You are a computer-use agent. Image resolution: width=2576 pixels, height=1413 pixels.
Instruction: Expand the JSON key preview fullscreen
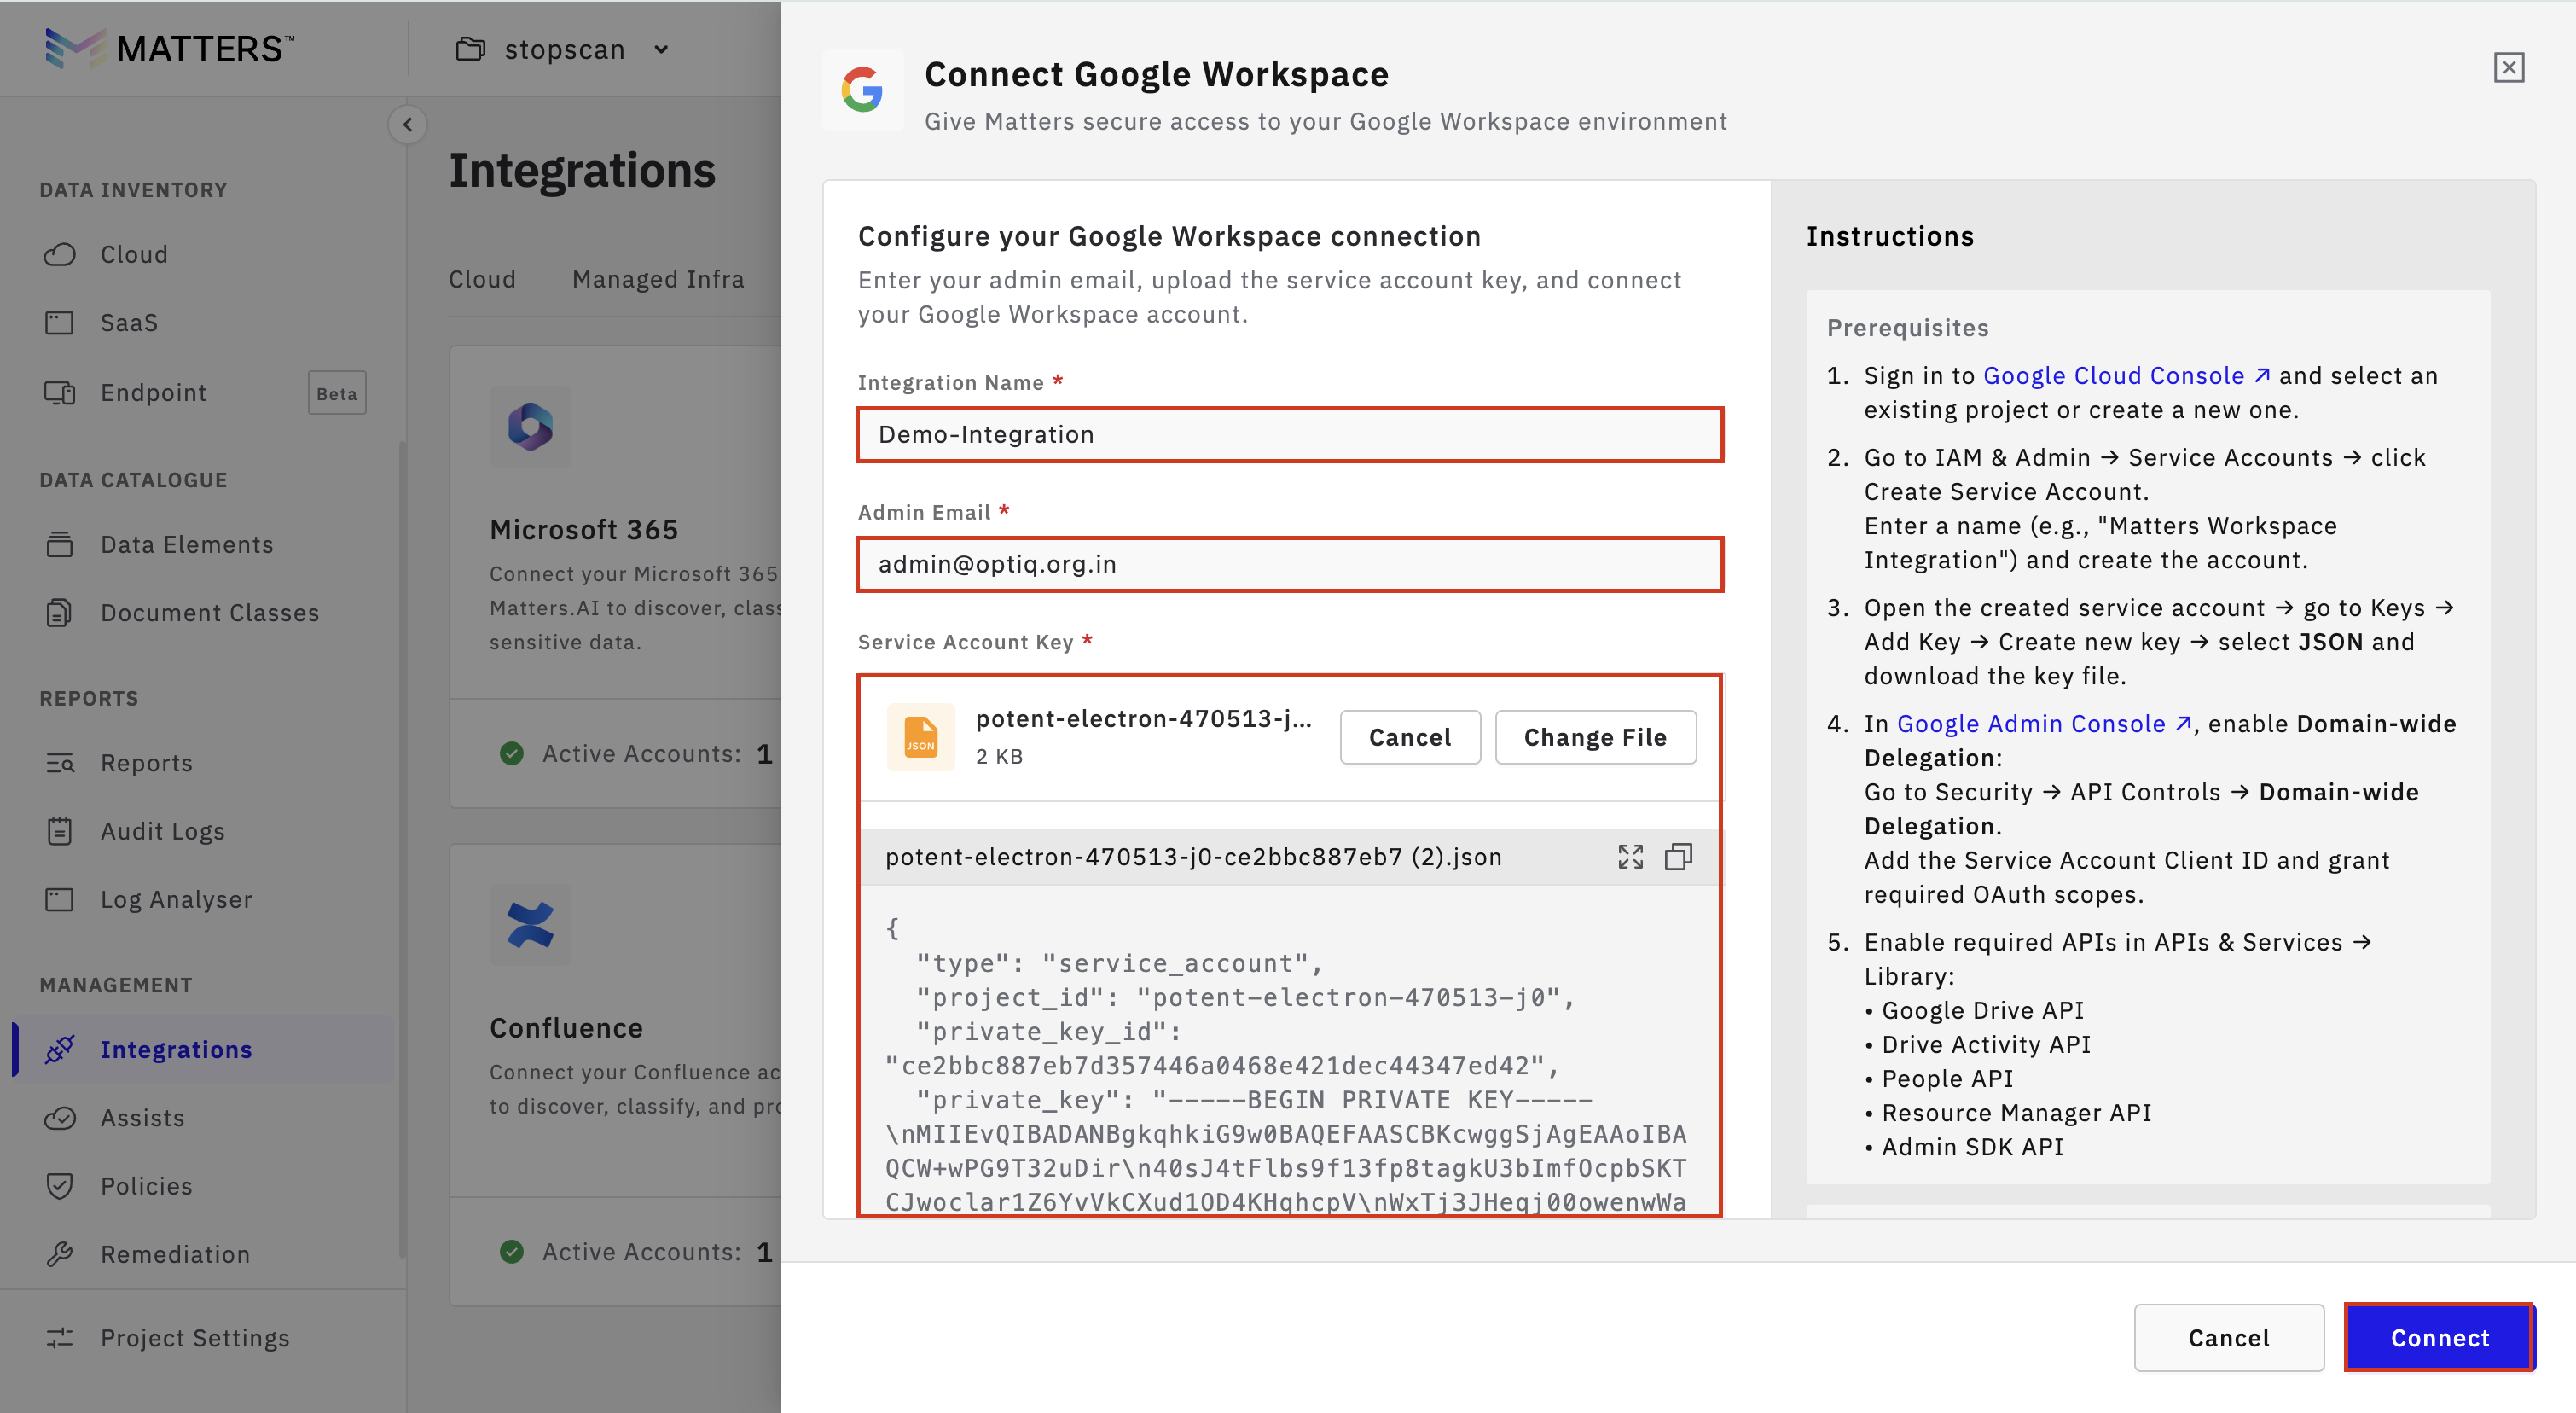pyautogui.click(x=1630, y=857)
